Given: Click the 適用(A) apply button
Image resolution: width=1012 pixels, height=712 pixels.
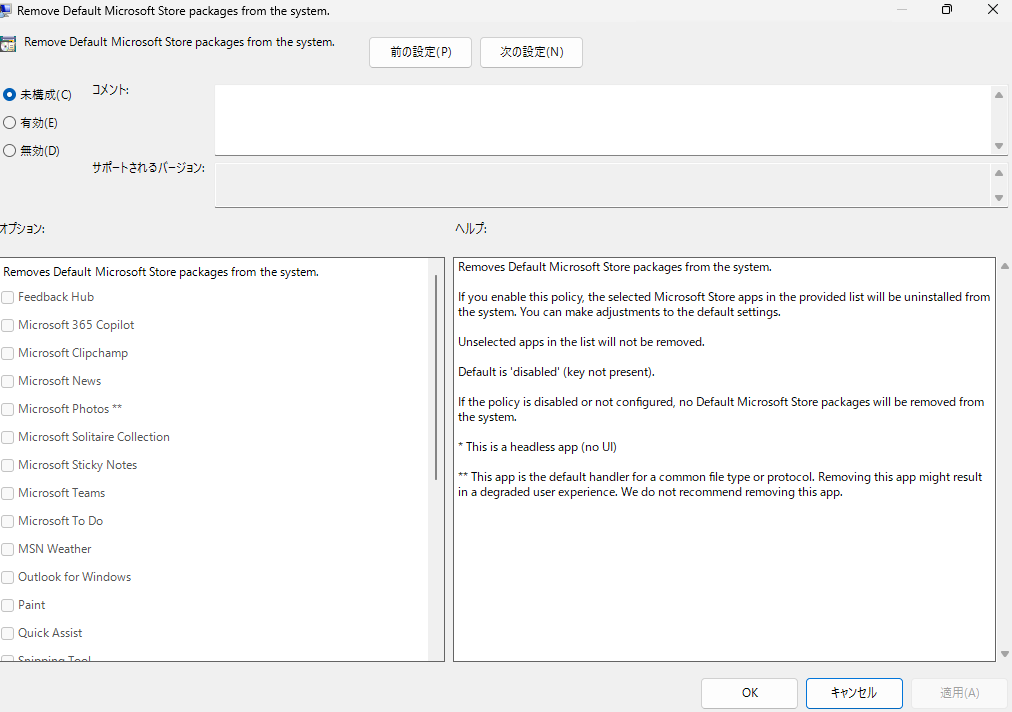Looking at the screenshot, I should tap(959, 693).
